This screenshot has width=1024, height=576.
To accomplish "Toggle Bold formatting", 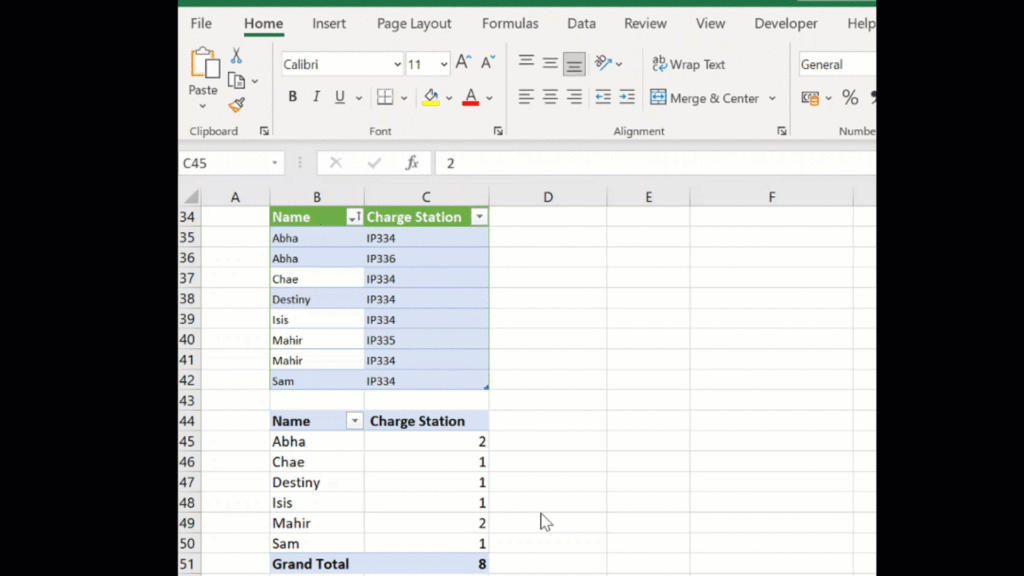I will click(x=293, y=97).
